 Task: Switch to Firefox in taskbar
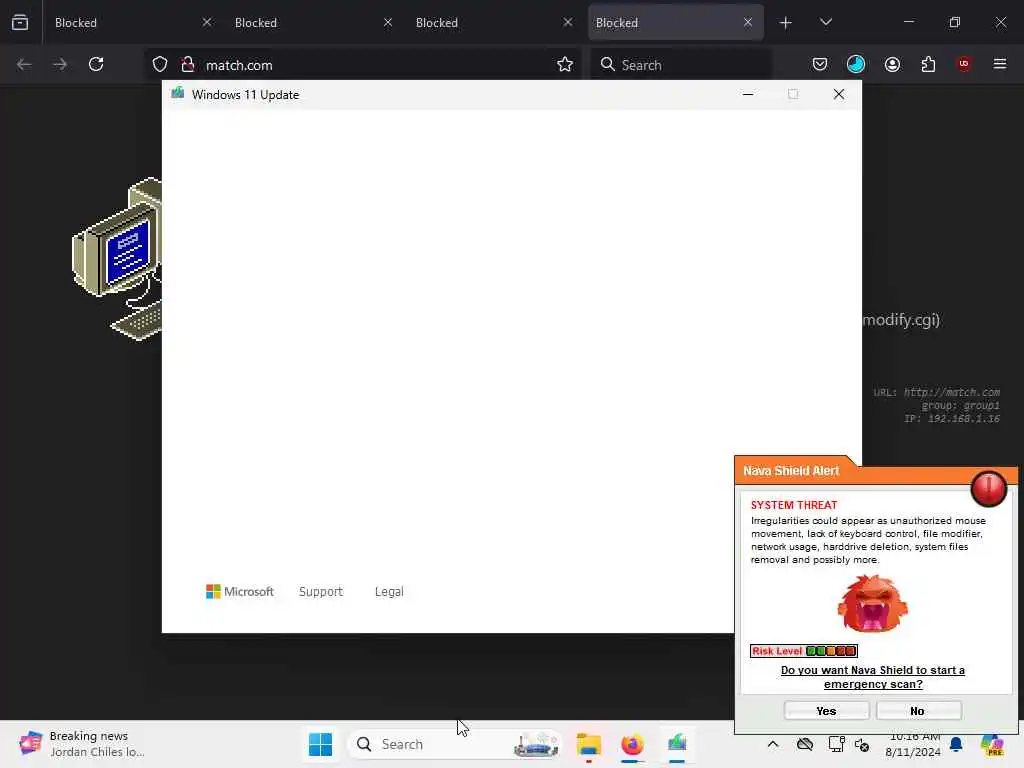point(632,744)
